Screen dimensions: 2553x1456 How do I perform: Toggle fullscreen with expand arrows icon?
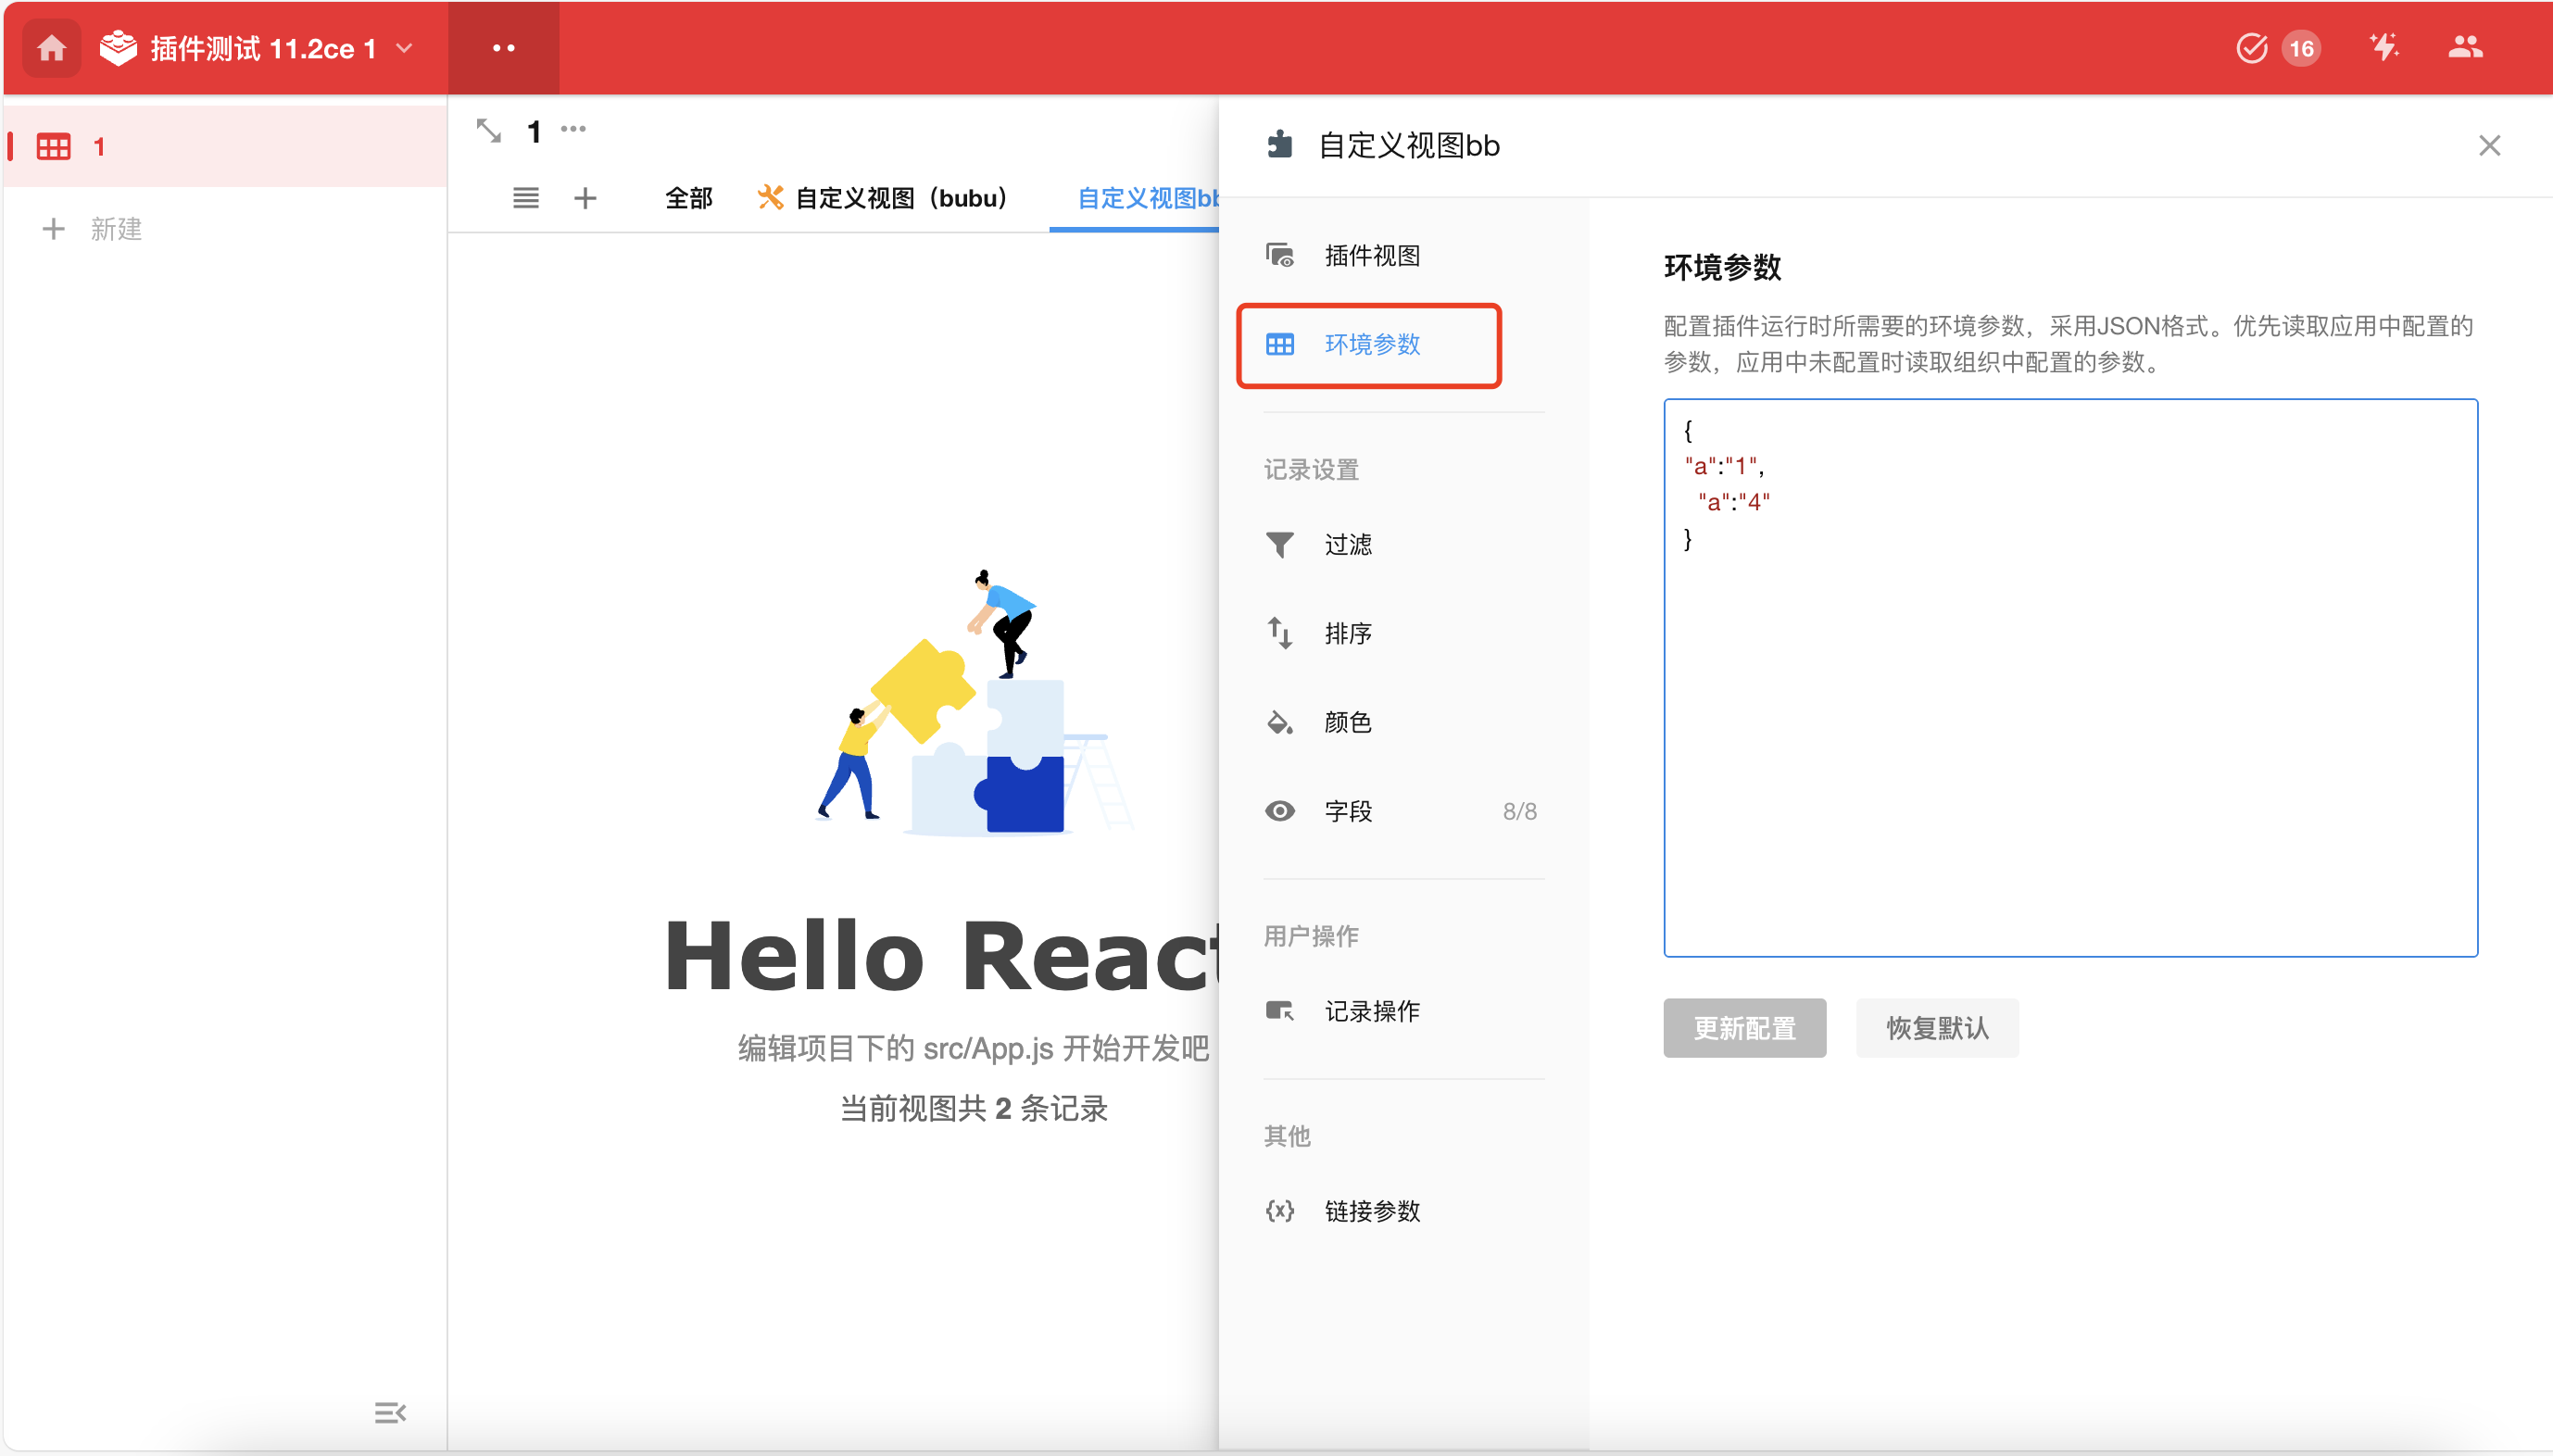(488, 130)
